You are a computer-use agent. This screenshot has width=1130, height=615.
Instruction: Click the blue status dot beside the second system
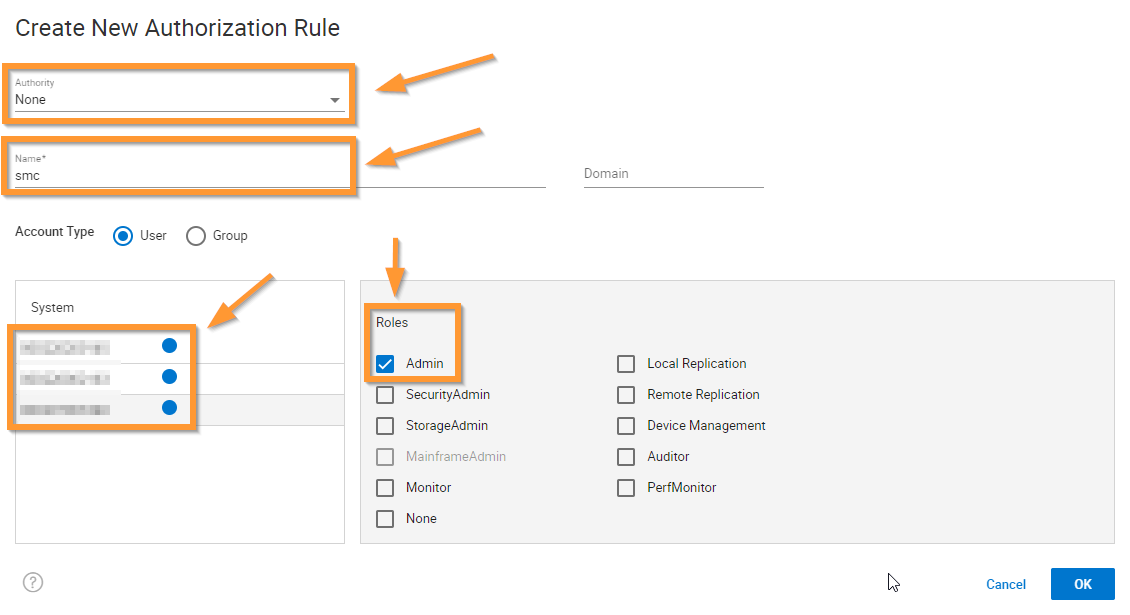[x=169, y=376]
